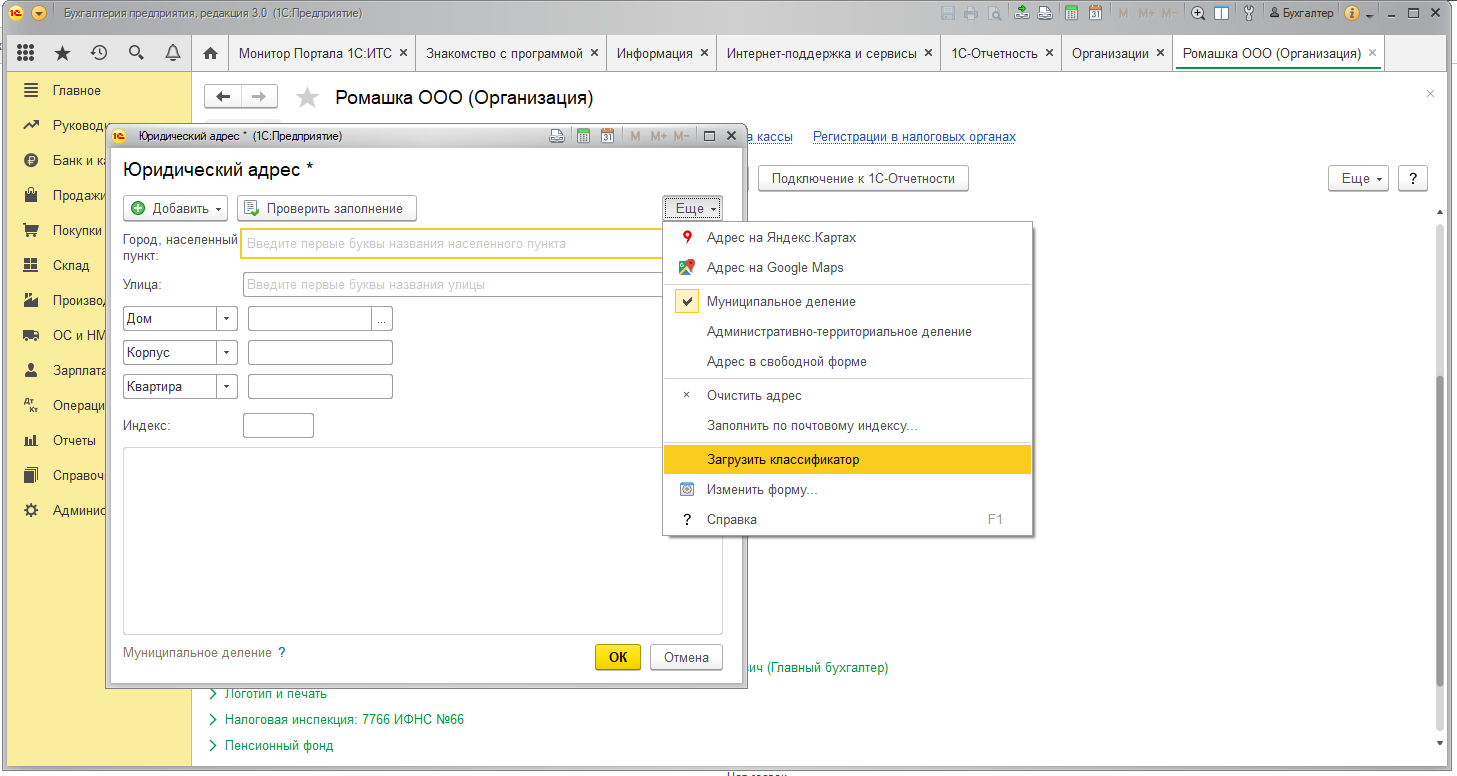Select Муниципальное деление checked option

[848, 301]
